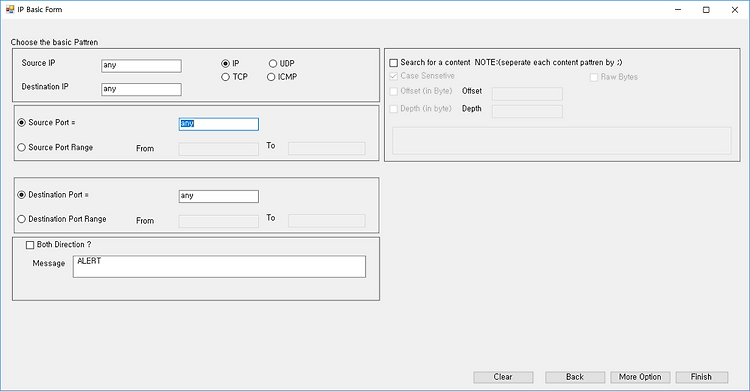Image resolution: width=750 pixels, height=391 pixels.
Task: Click the Back button
Action: tap(575, 377)
